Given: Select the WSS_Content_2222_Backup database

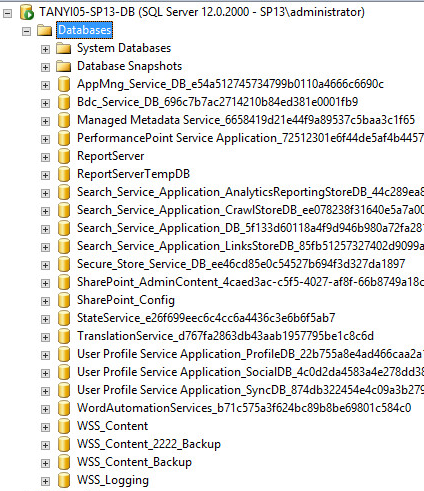Looking at the screenshot, I should tap(149, 444).
